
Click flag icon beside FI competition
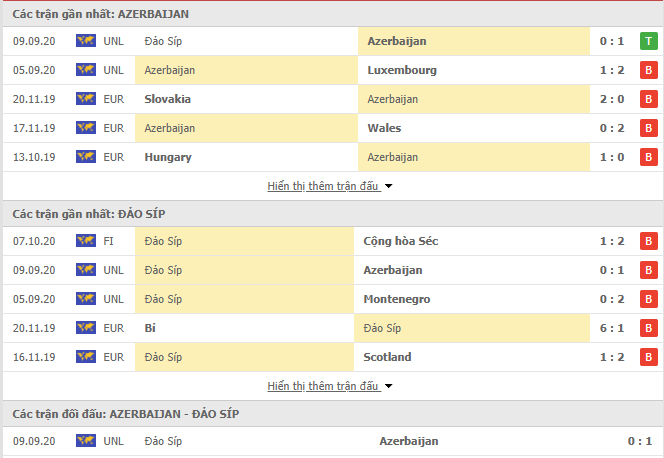[x=86, y=241]
